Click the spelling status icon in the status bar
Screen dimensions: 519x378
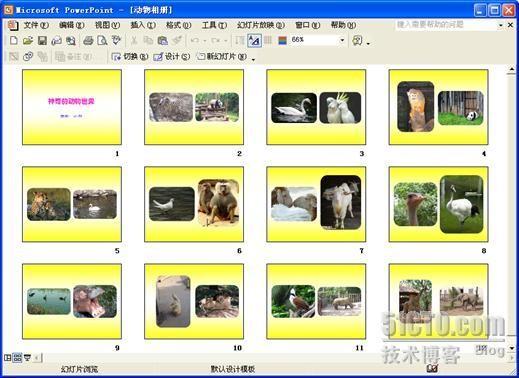[432, 368]
